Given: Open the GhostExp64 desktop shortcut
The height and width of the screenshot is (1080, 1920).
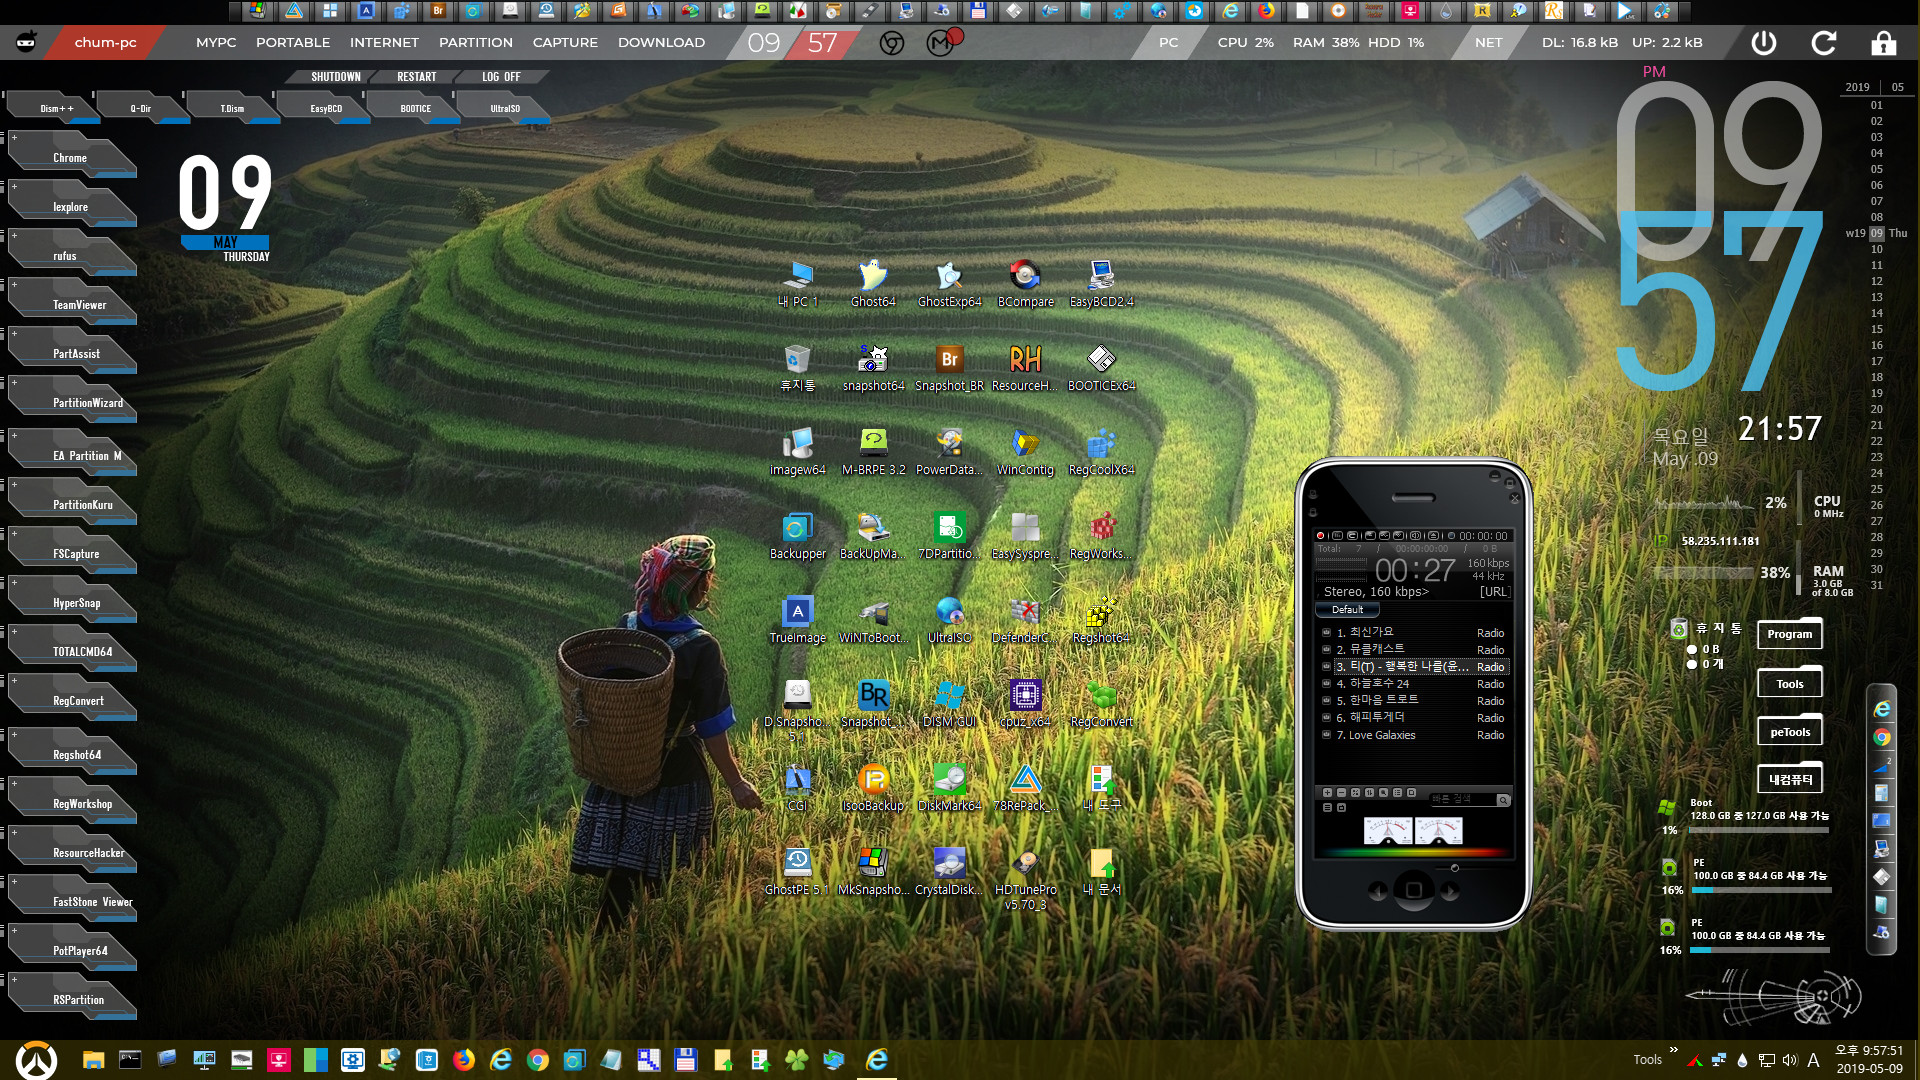Looking at the screenshot, I should 949,283.
